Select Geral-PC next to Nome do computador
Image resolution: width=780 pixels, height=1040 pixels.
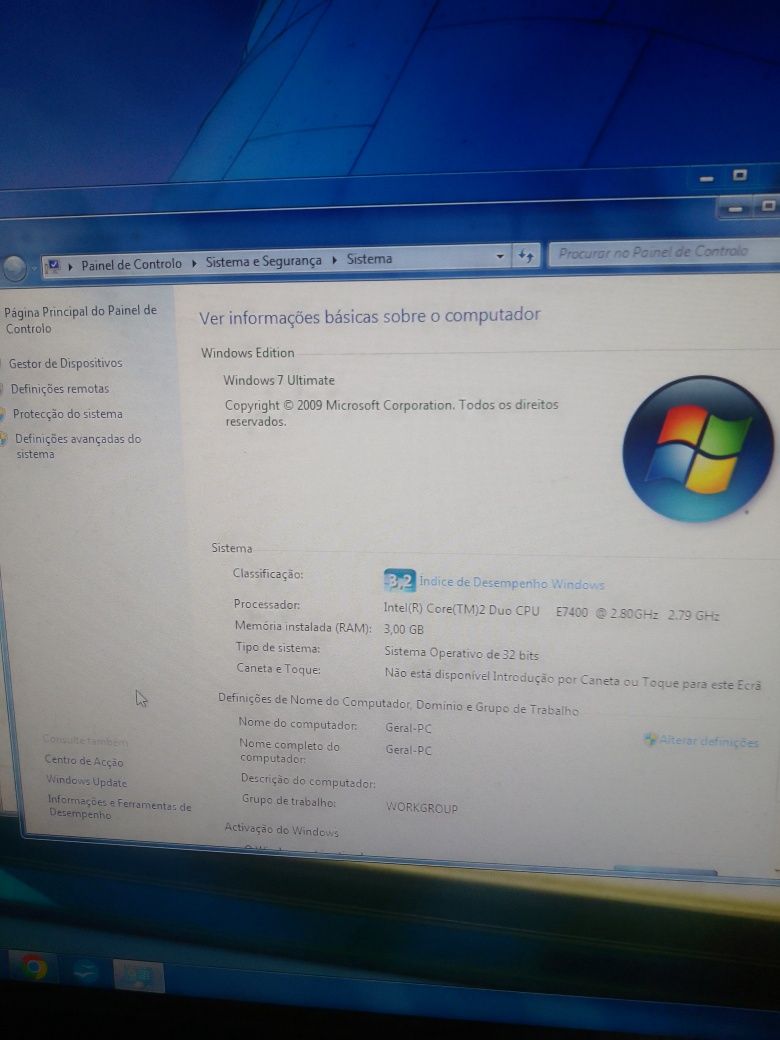click(x=409, y=728)
